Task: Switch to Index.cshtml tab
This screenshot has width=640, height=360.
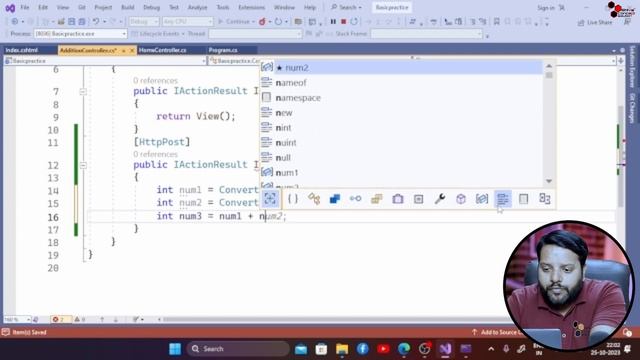Action: point(22,50)
